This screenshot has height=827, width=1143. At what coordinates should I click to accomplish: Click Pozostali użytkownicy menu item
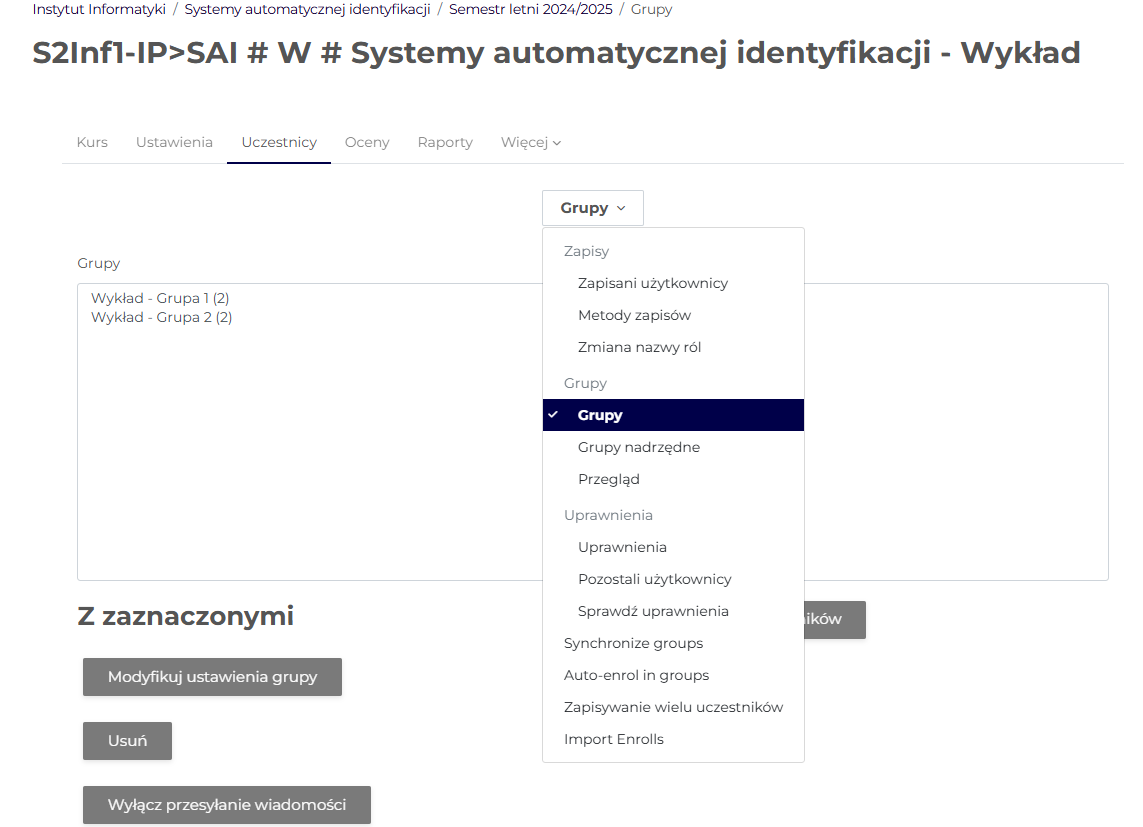pos(654,579)
